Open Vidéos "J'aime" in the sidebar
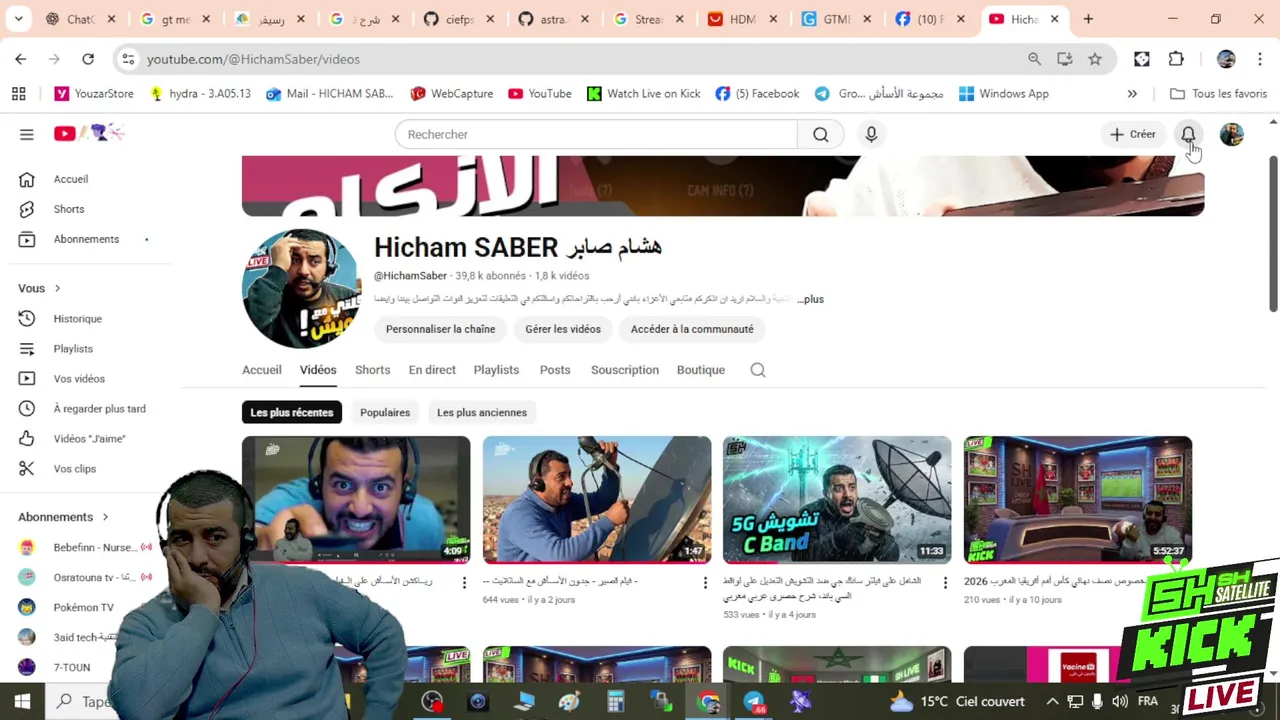1280x720 pixels. pyautogui.click(x=90, y=439)
